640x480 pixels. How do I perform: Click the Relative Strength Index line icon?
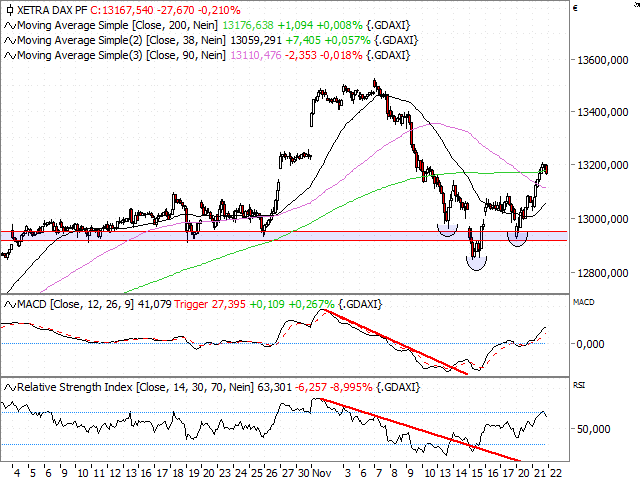(10, 387)
